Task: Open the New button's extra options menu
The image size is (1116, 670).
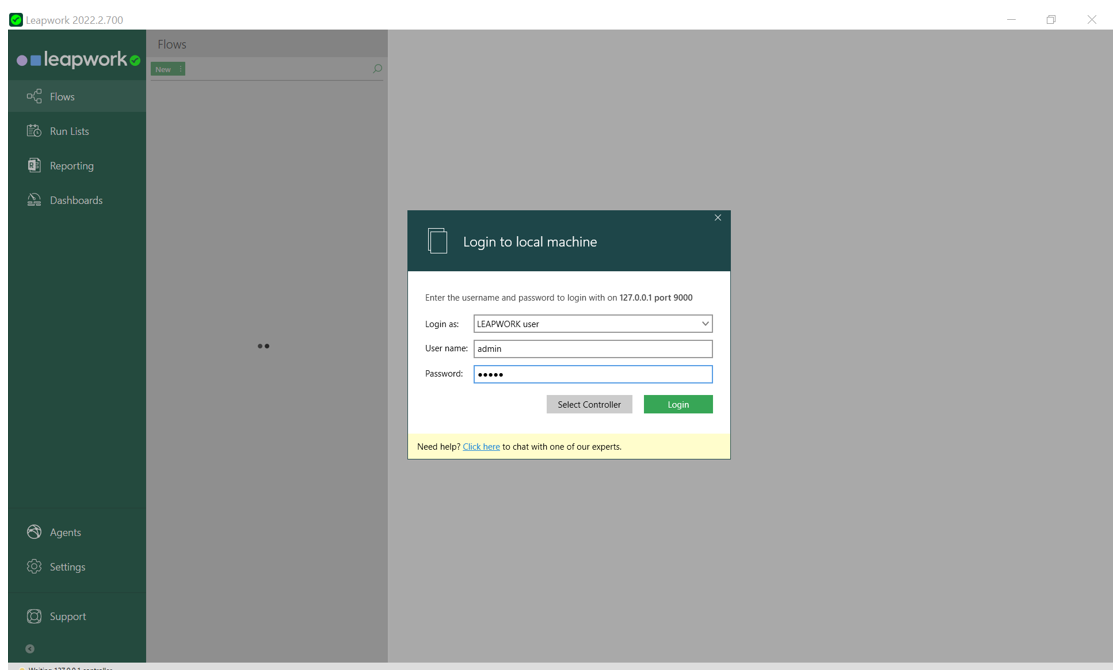Action: click(x=179, y=67)
